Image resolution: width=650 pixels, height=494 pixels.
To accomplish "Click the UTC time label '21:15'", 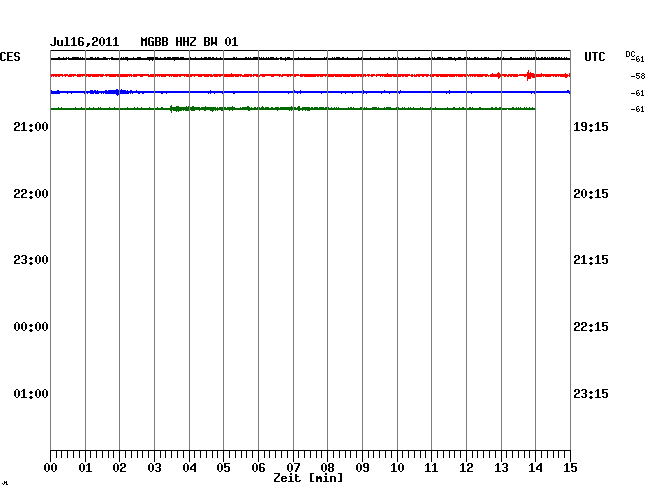I will click(x=591, y=260).
